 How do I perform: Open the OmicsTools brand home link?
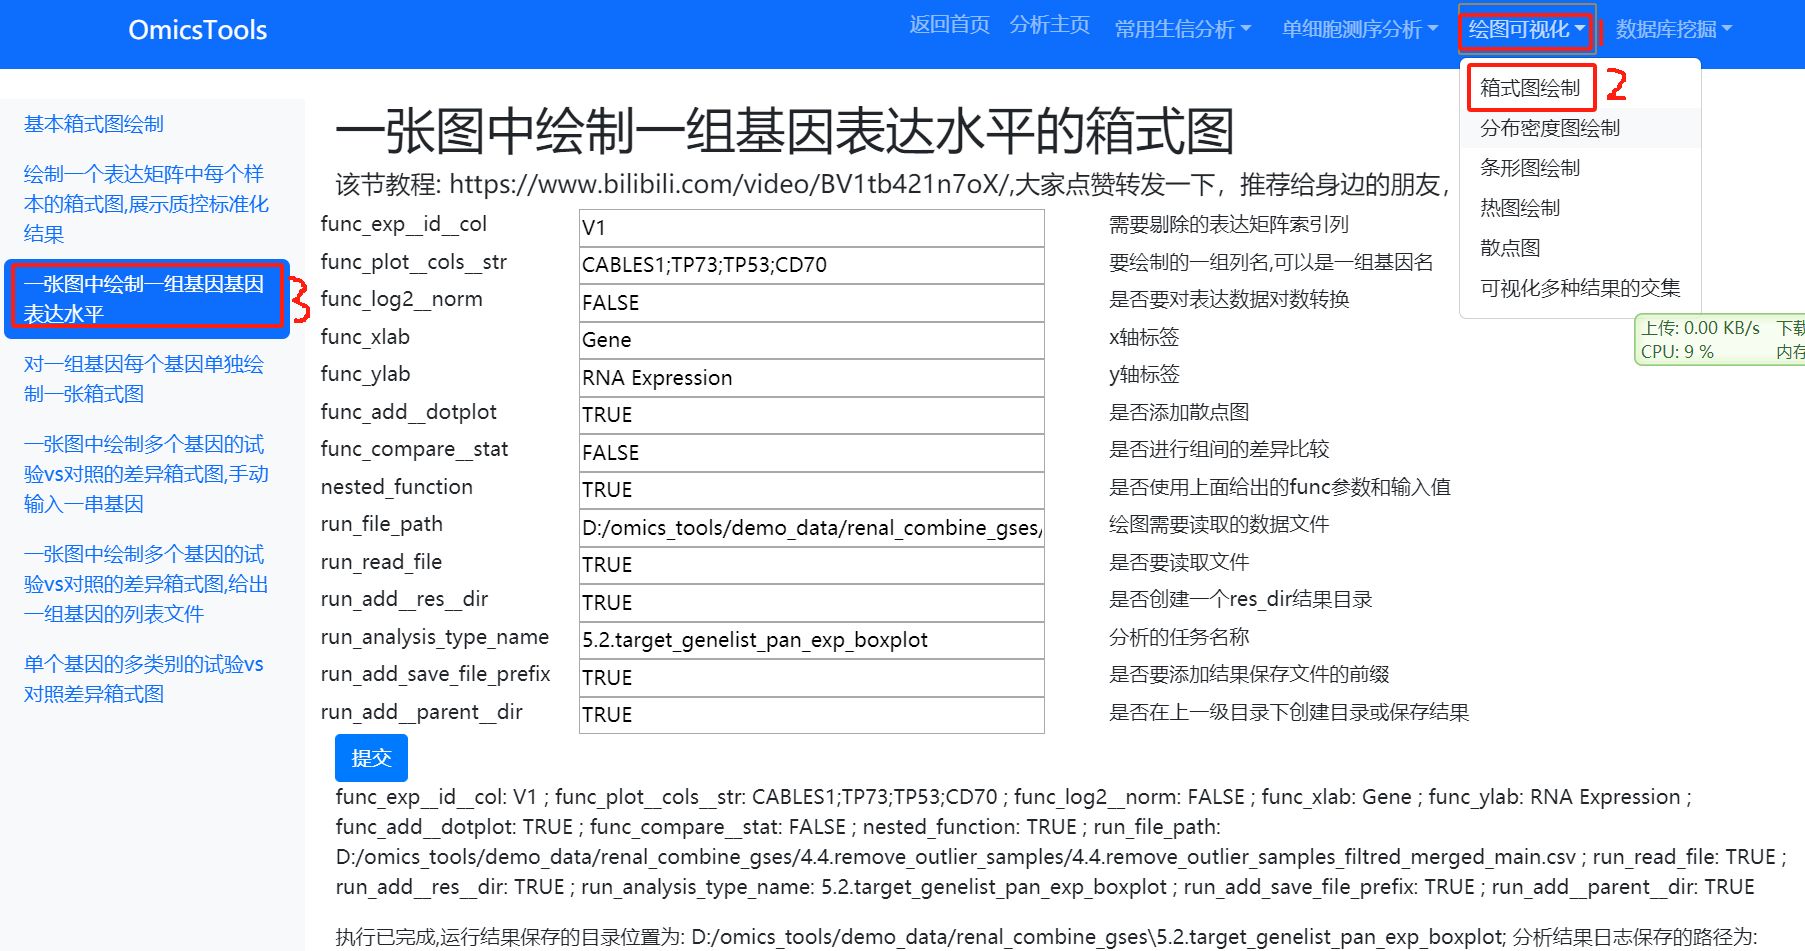198,30
